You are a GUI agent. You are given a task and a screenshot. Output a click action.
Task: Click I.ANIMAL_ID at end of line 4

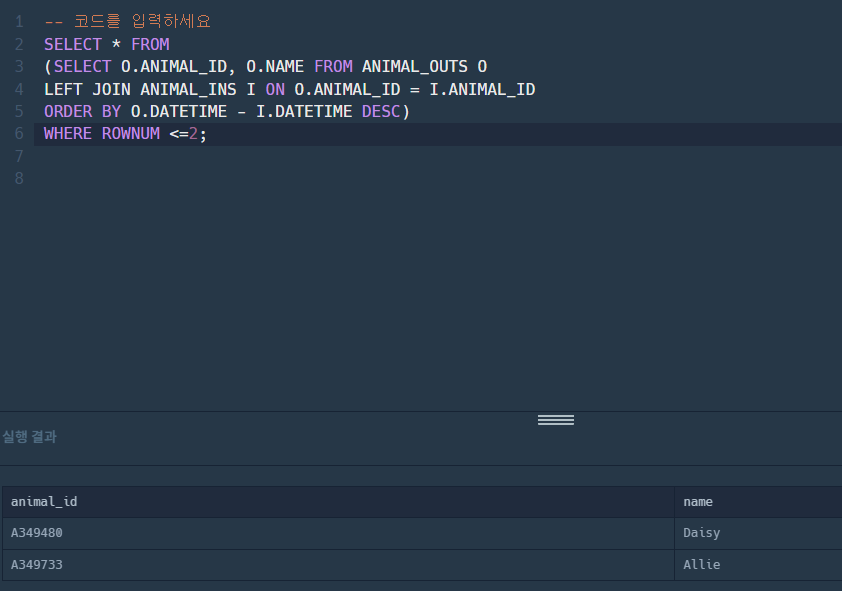(482, 89)
